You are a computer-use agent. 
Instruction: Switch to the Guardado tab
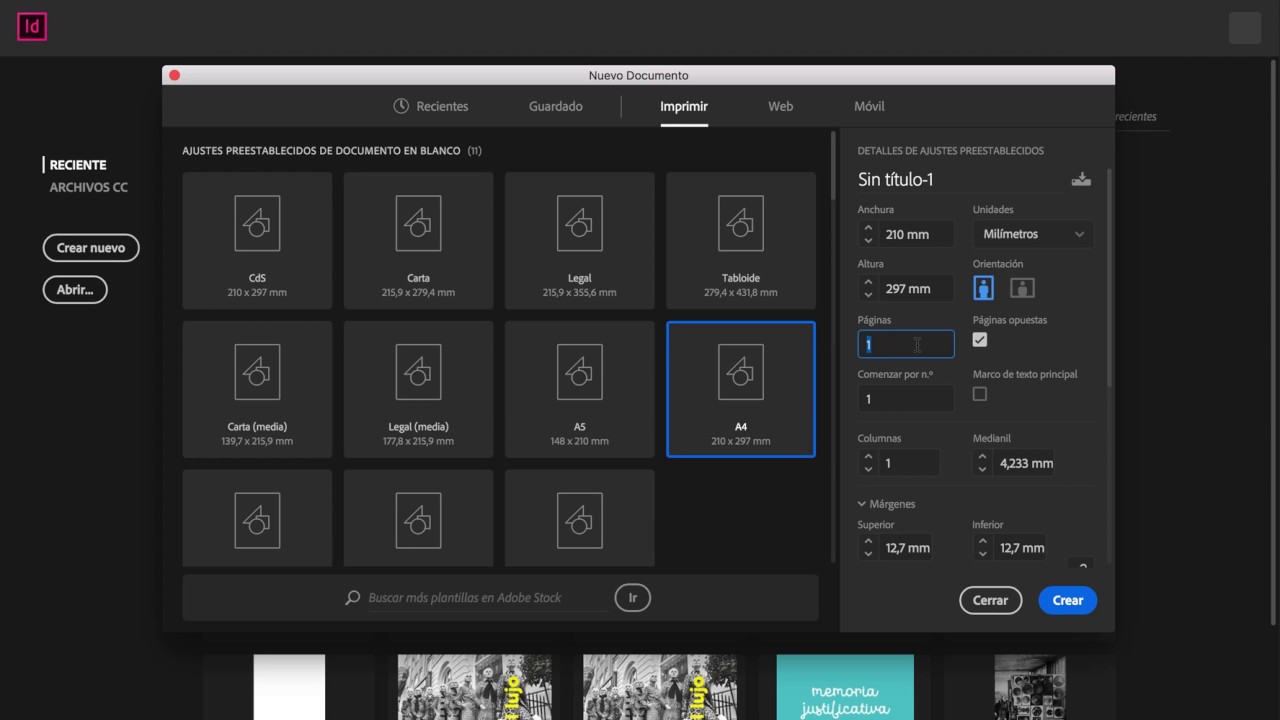tap(556, 106)
